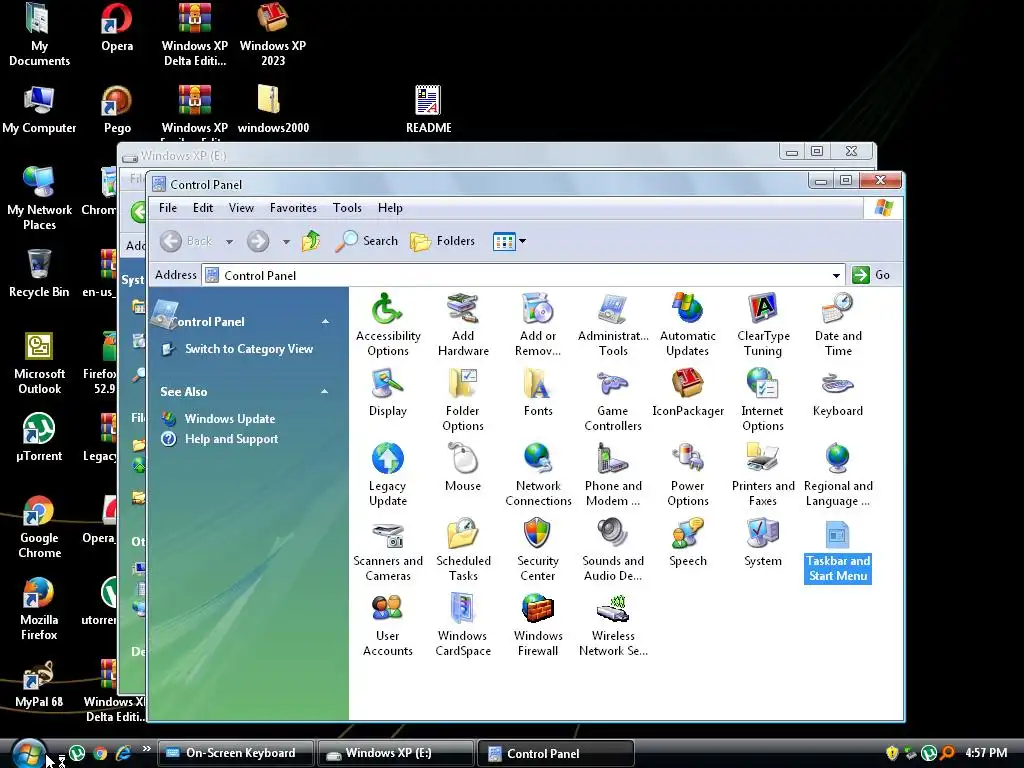Open User Accounts icon
The width and height of the screenshot is (1024, 768).
(387, 625)
